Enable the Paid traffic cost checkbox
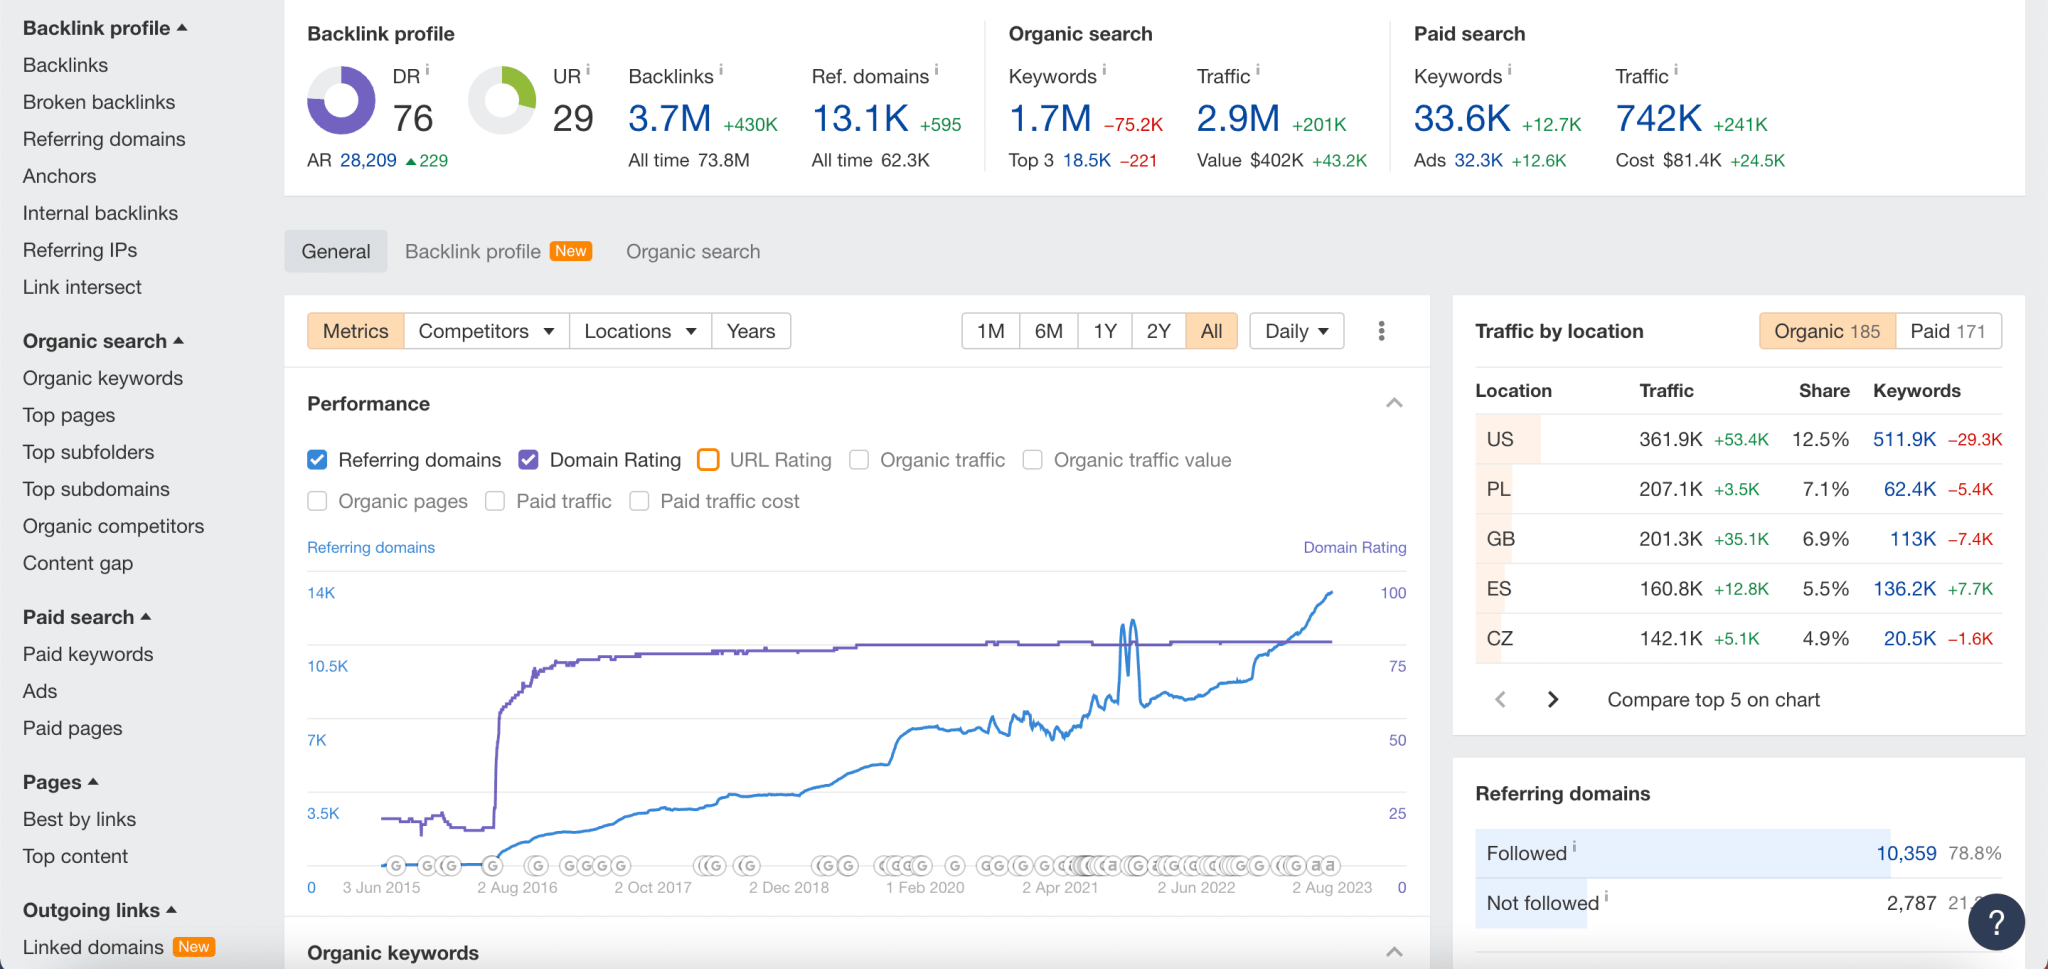The image size is (2048, 969). pos(639,501)
